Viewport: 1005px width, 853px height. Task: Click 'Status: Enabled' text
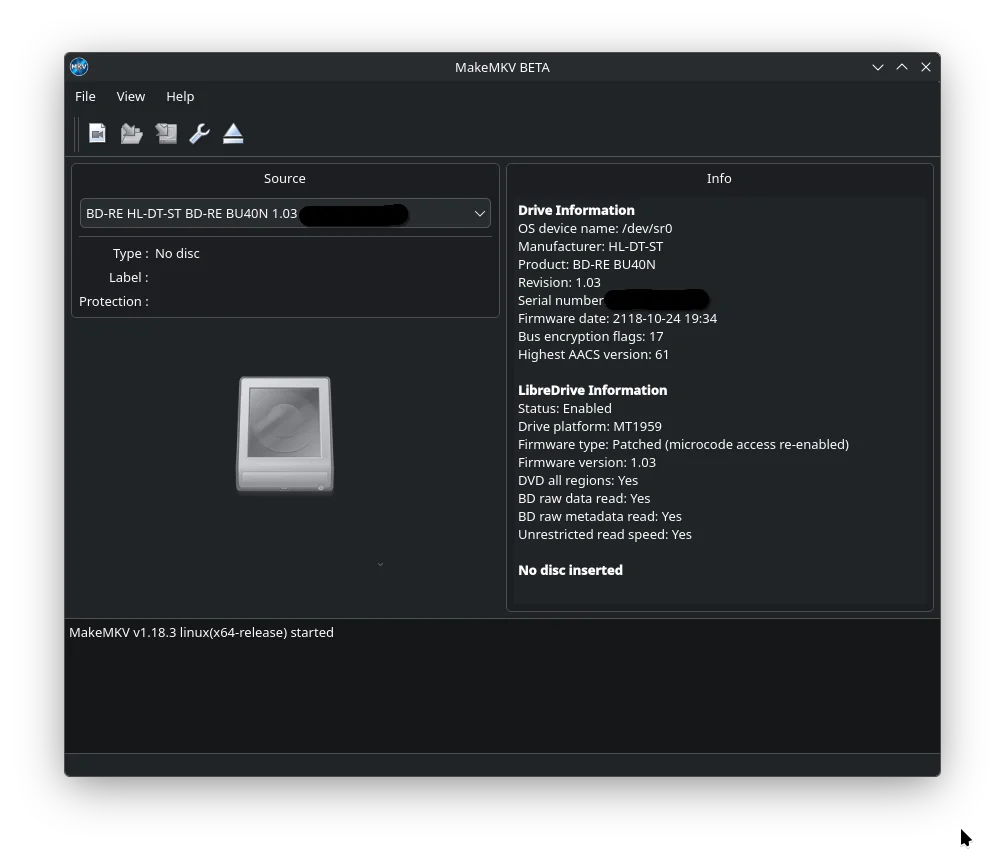[565, 408]
